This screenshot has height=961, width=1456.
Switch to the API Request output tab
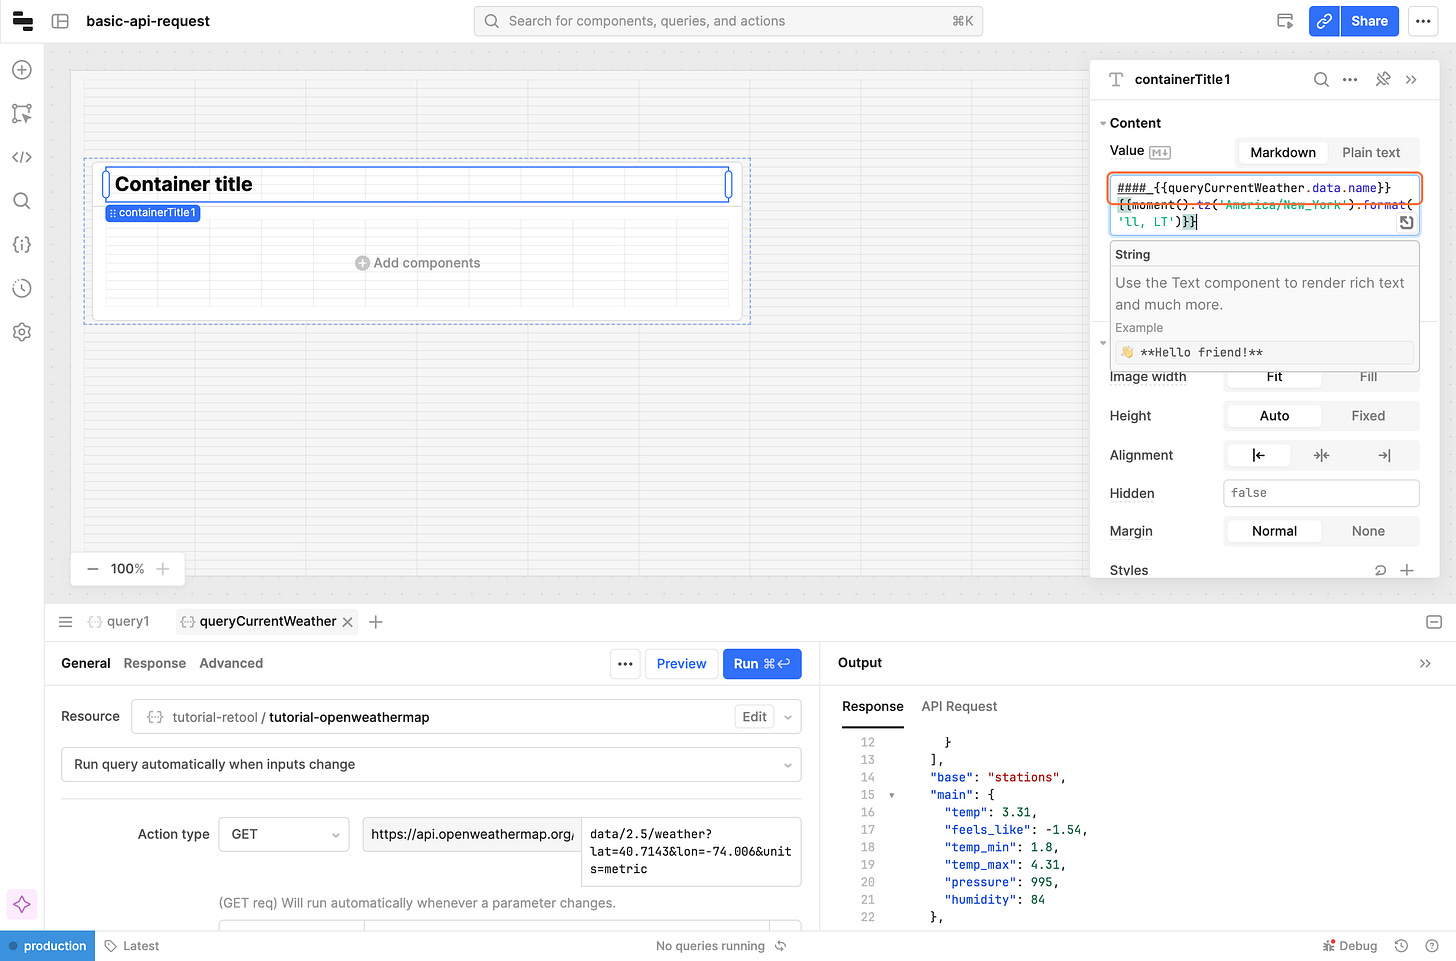point(959,707)
